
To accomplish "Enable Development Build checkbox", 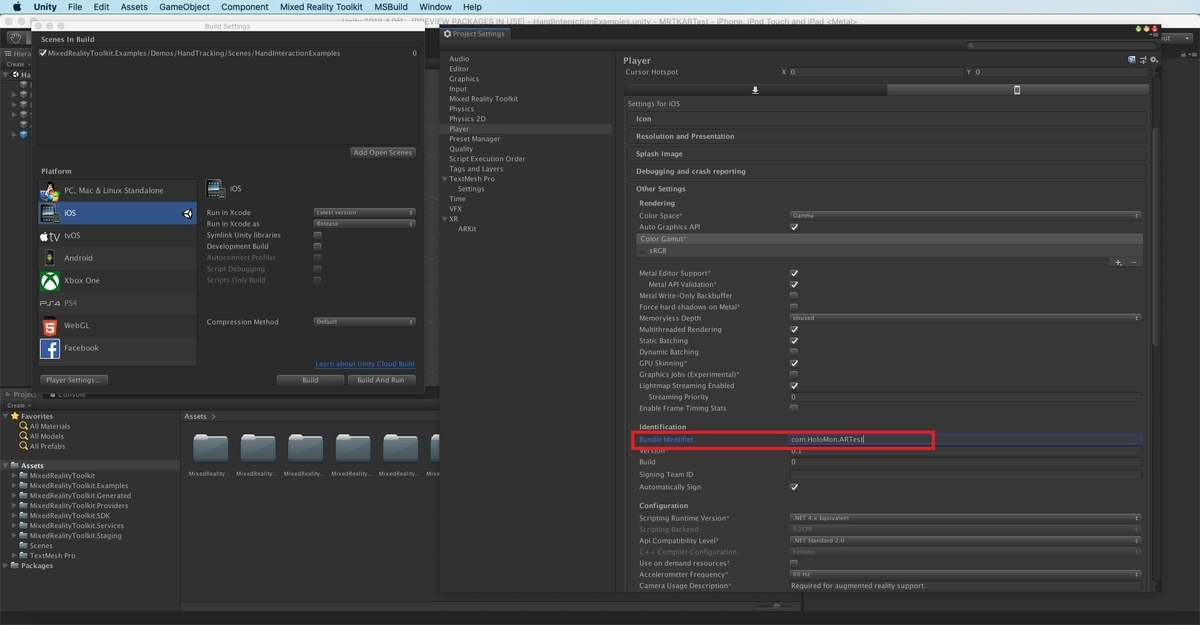I will (x=318, y=246).
